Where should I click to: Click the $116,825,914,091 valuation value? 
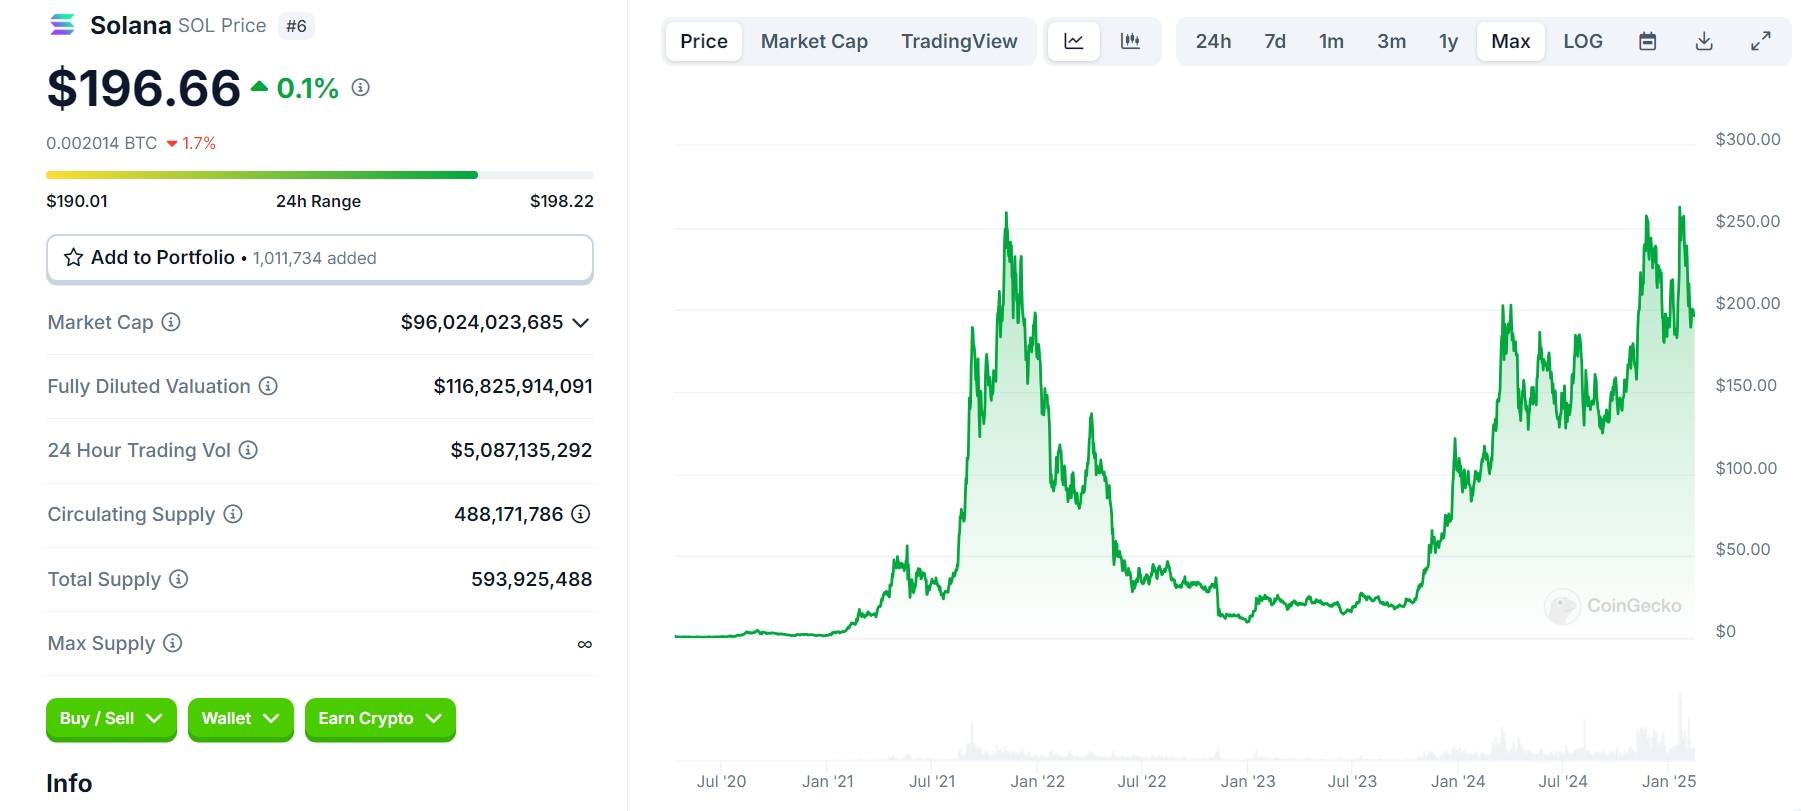coord(513,386)
